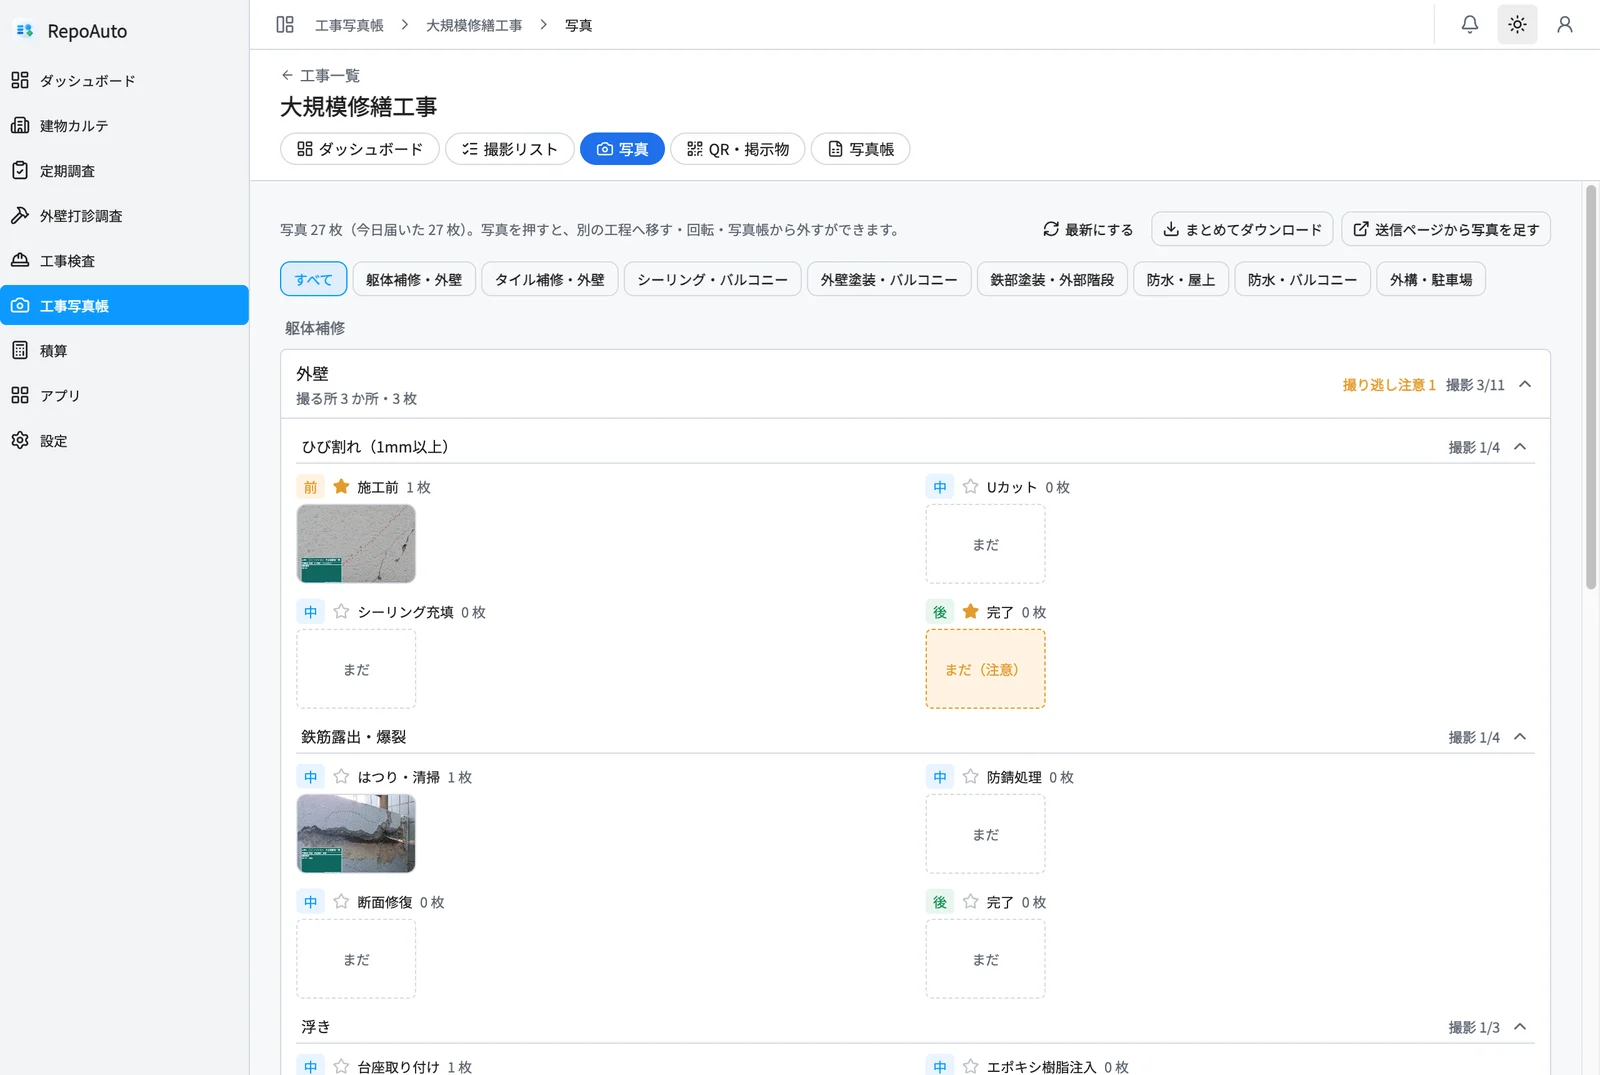Click the page vertical scrollbar
Image resolution: width=1600 pixels, height=1075 pixels.
click(1591, 387)
